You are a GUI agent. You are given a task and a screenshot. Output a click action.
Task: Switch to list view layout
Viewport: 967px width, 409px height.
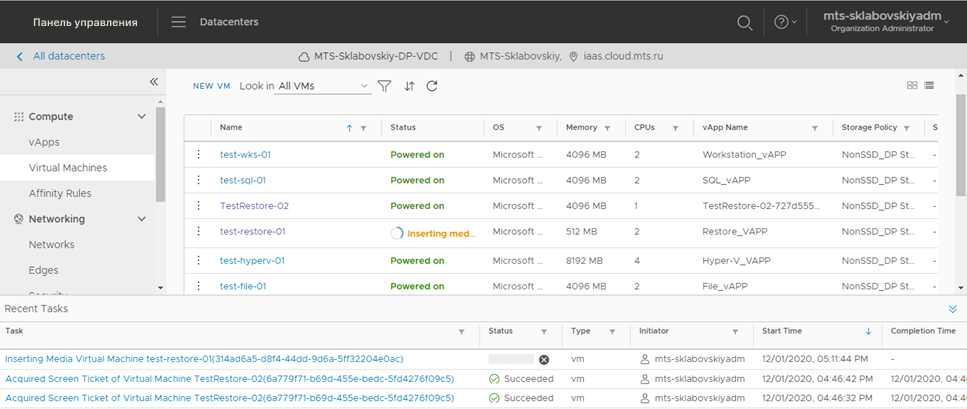929,86
